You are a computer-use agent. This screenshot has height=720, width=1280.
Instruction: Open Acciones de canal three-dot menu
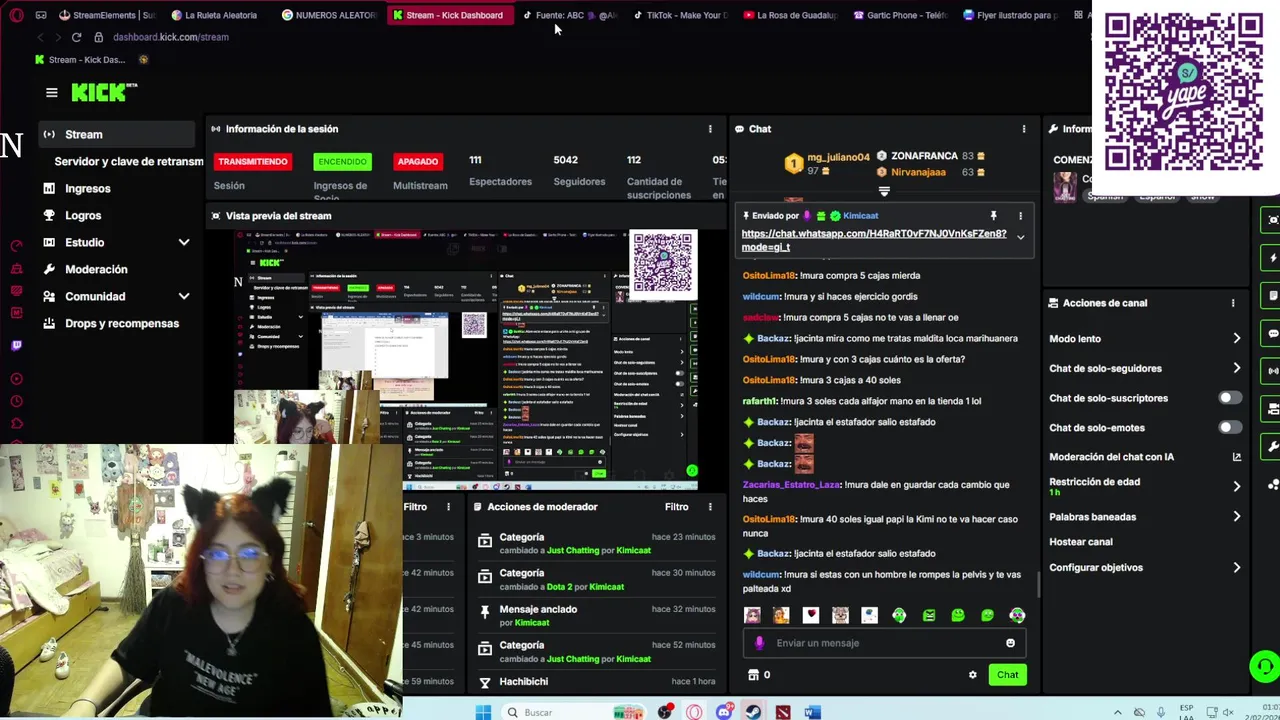[1232, 303]
